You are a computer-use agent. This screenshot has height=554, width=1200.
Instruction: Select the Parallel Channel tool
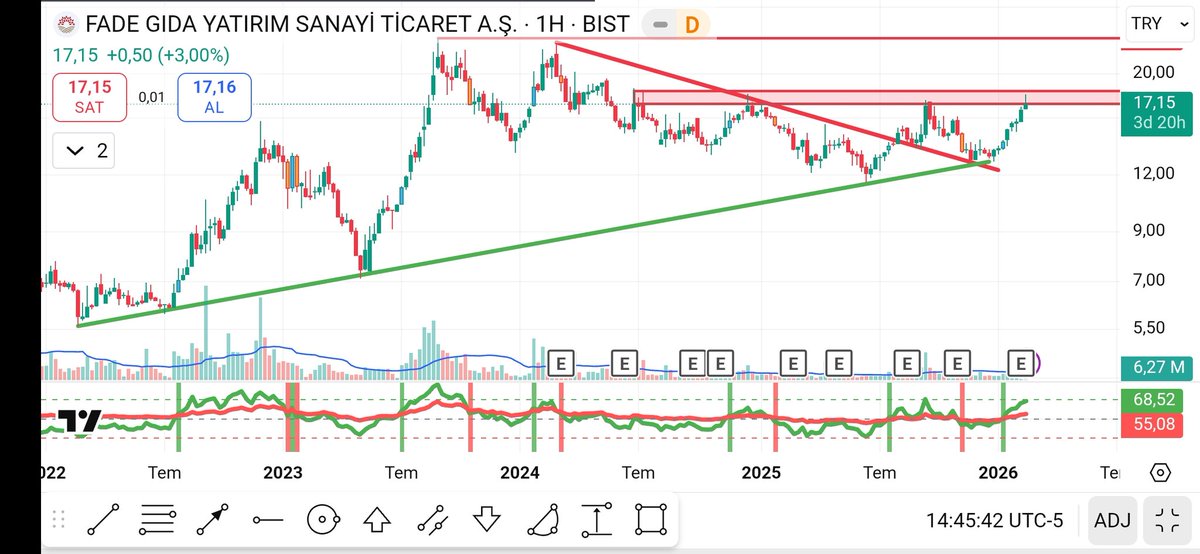coord(431,520)
